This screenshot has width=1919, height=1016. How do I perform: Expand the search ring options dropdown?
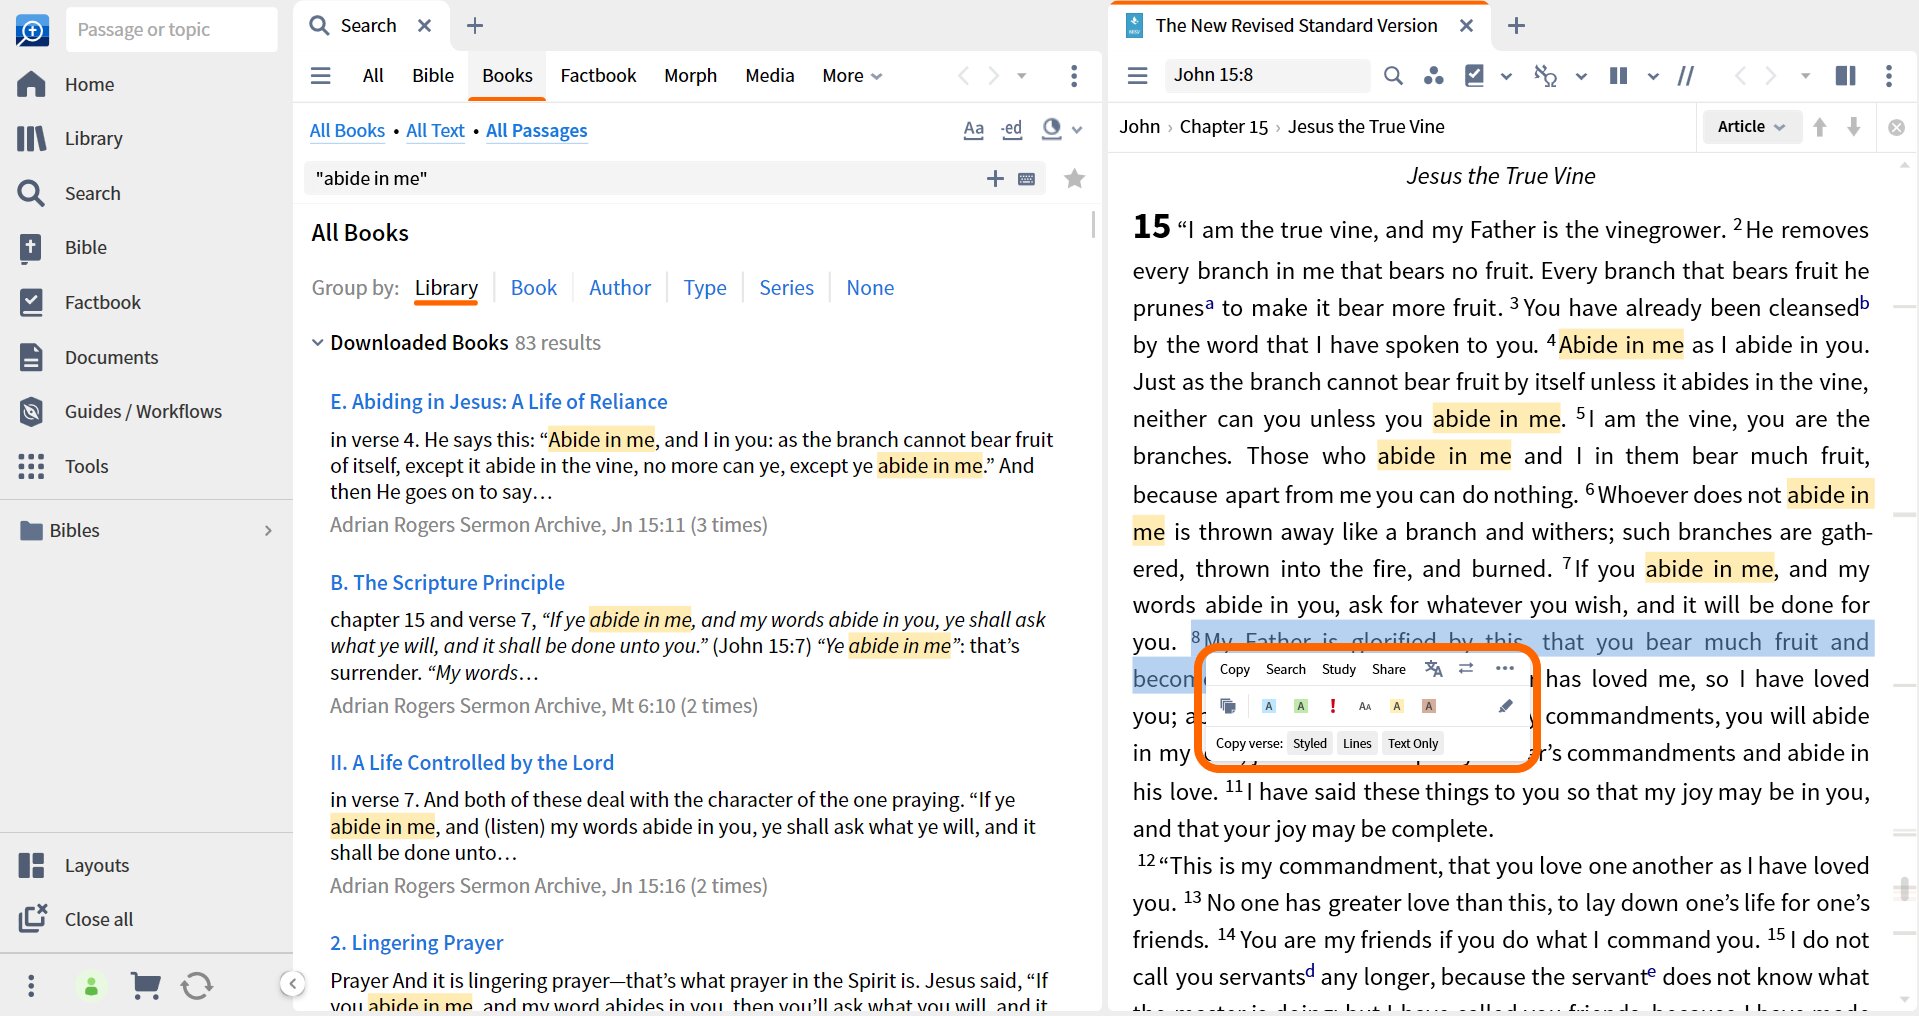point(1077,129)
